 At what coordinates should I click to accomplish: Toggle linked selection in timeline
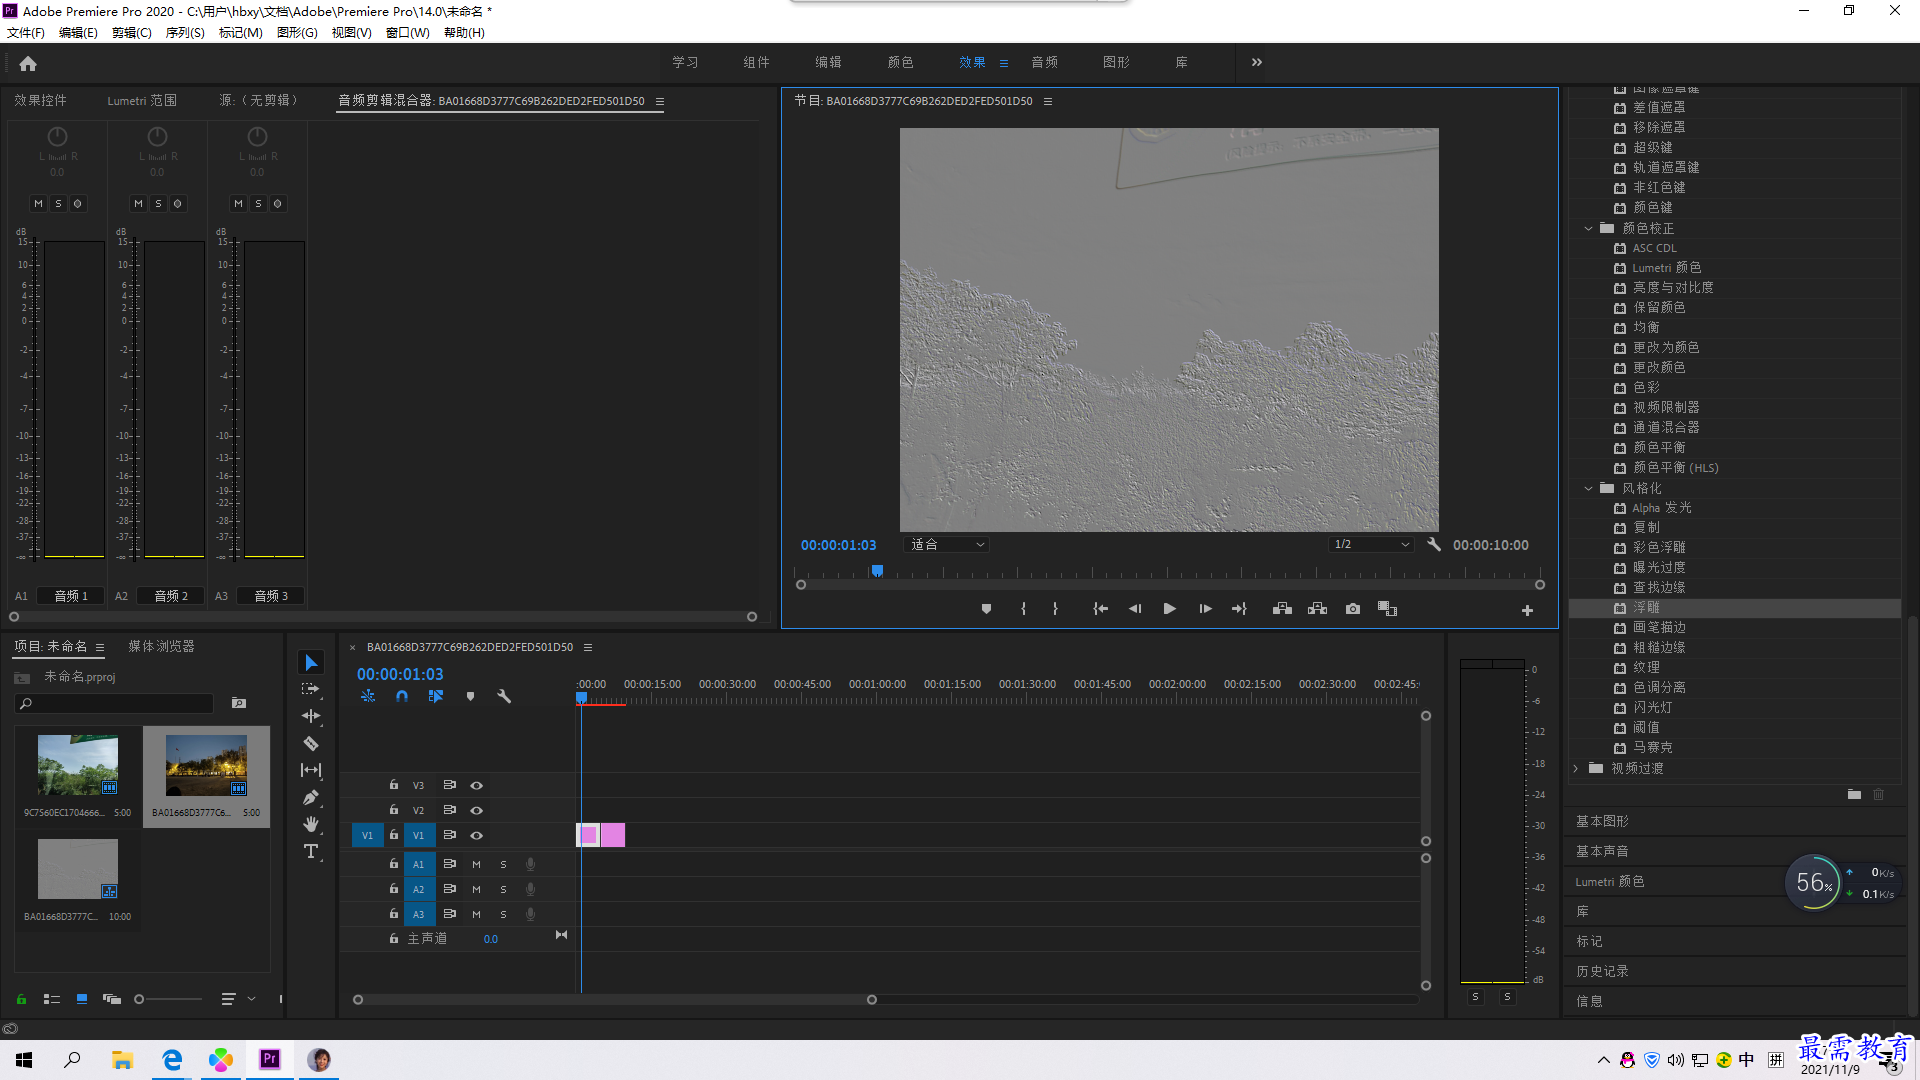(436, 696)
